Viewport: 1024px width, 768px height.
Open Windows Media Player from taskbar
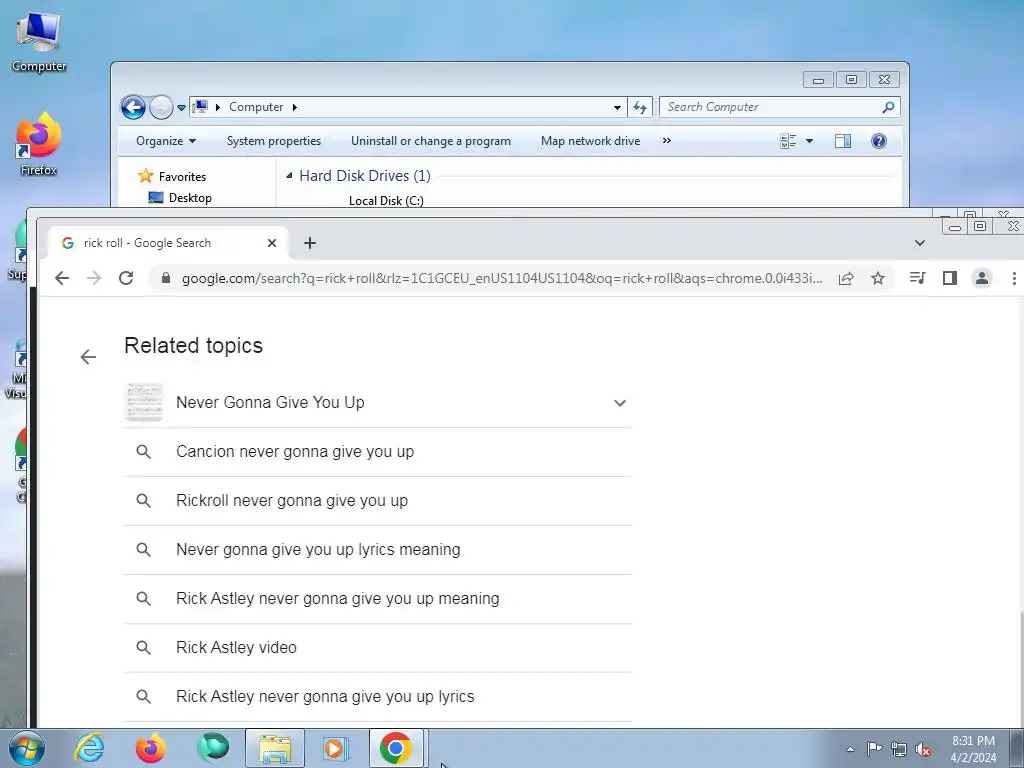click(x=336, y=748)
